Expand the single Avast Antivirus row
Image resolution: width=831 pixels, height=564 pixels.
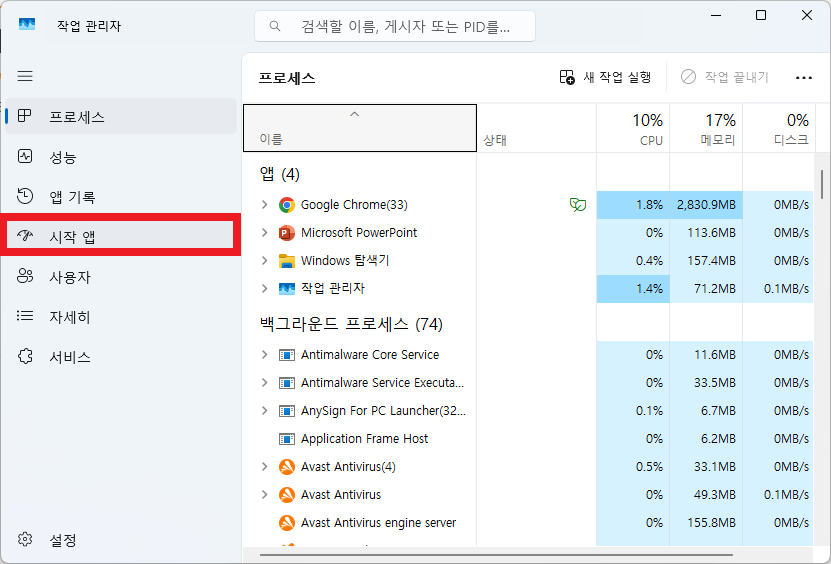coord(264,495)
